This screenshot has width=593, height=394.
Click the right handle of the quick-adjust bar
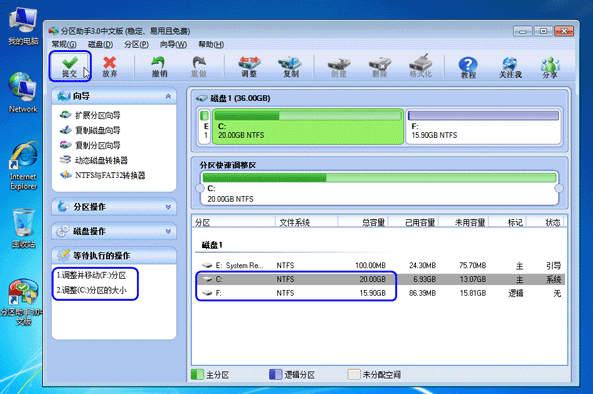click(559, 188)
